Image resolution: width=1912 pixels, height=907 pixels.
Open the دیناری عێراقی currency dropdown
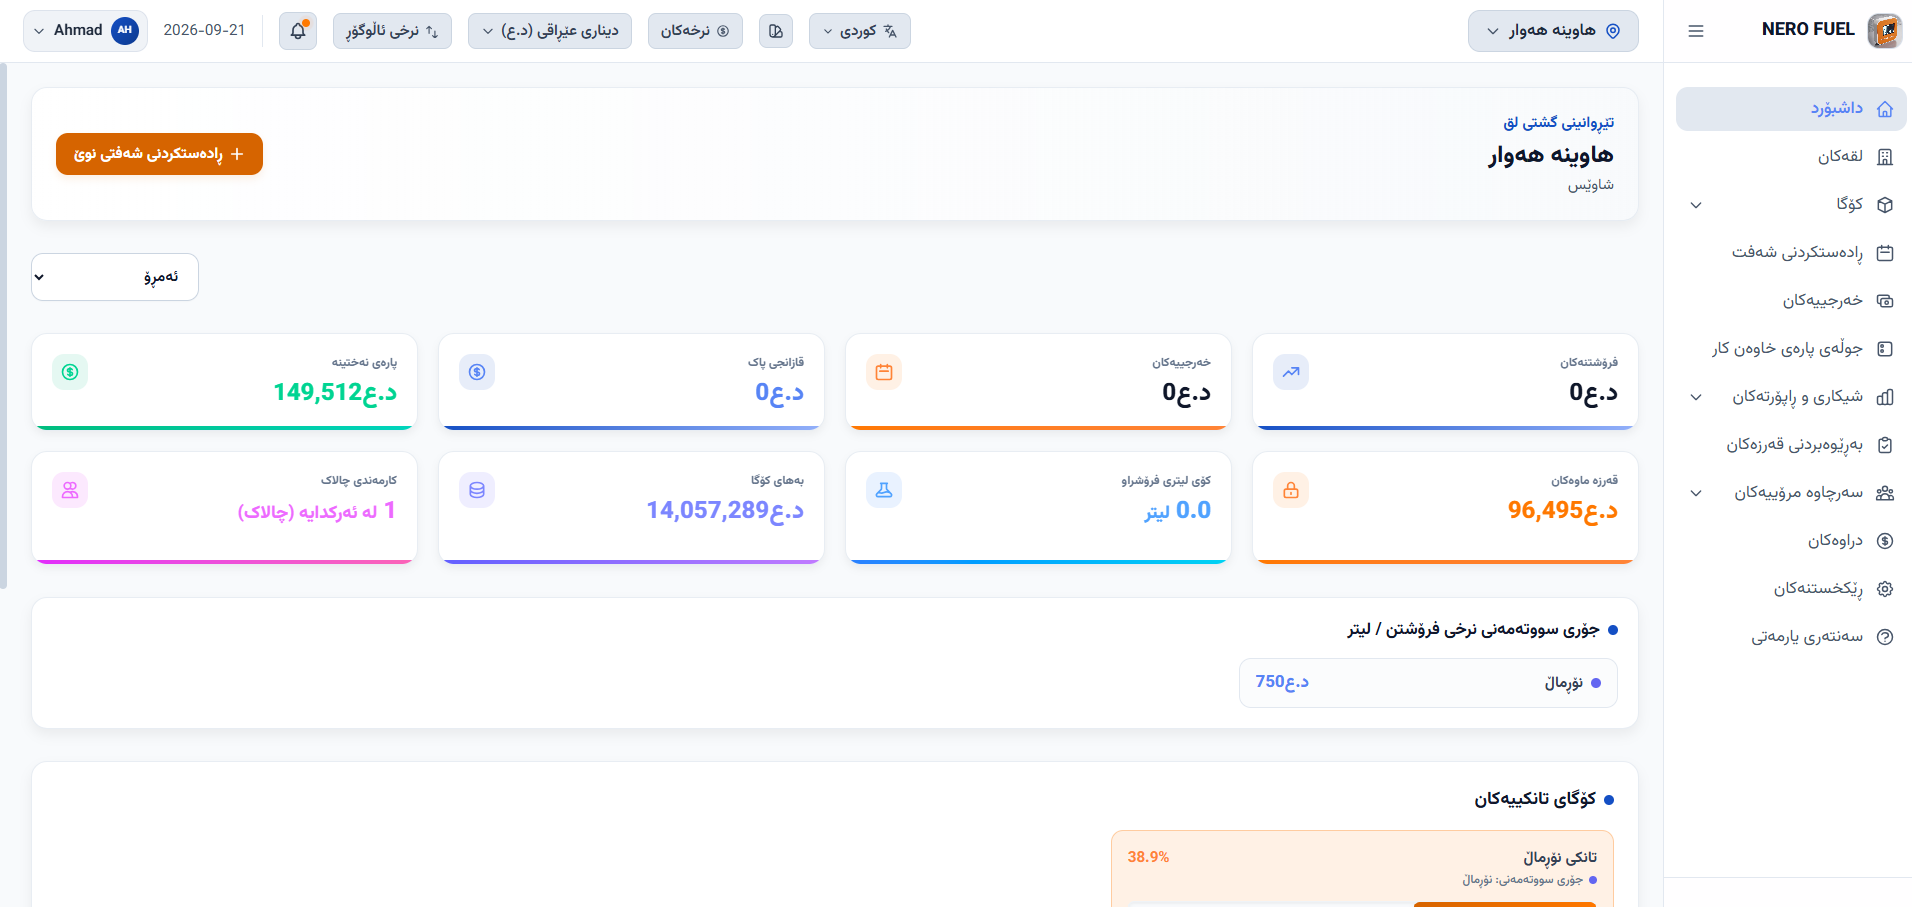coord(550,31)
